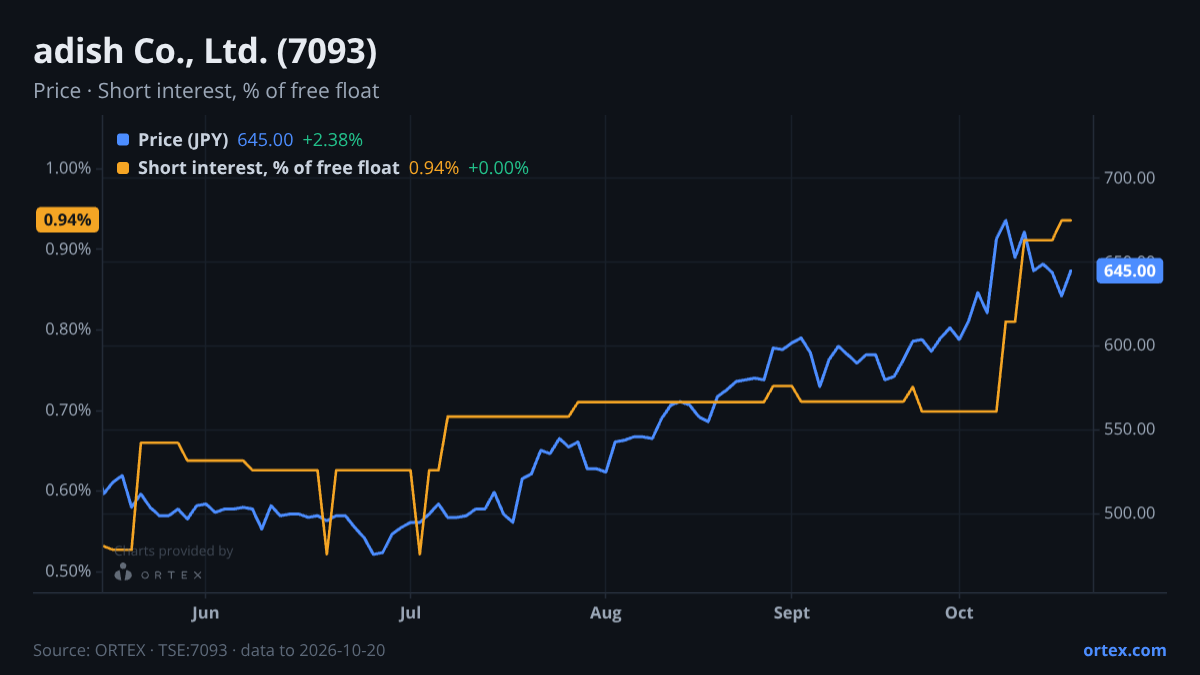Click the +0.00% short interest change value

498,168
